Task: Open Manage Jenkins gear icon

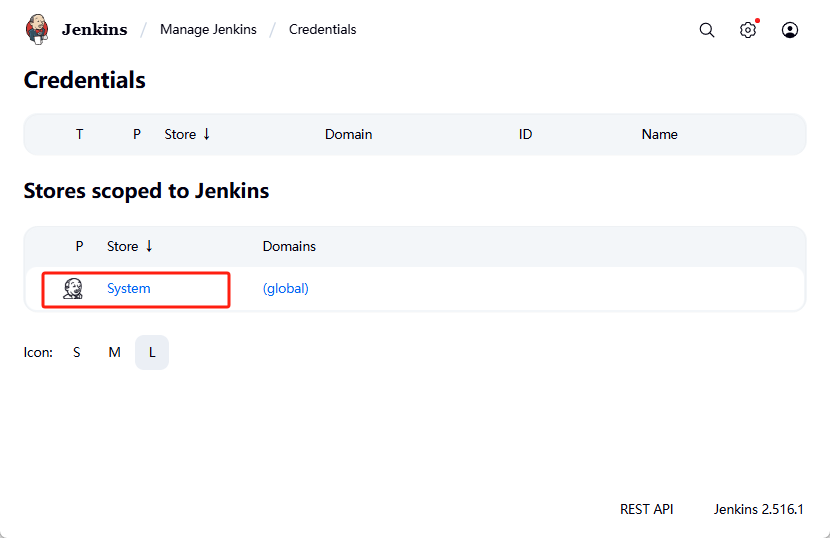Action: coord(748,30)
